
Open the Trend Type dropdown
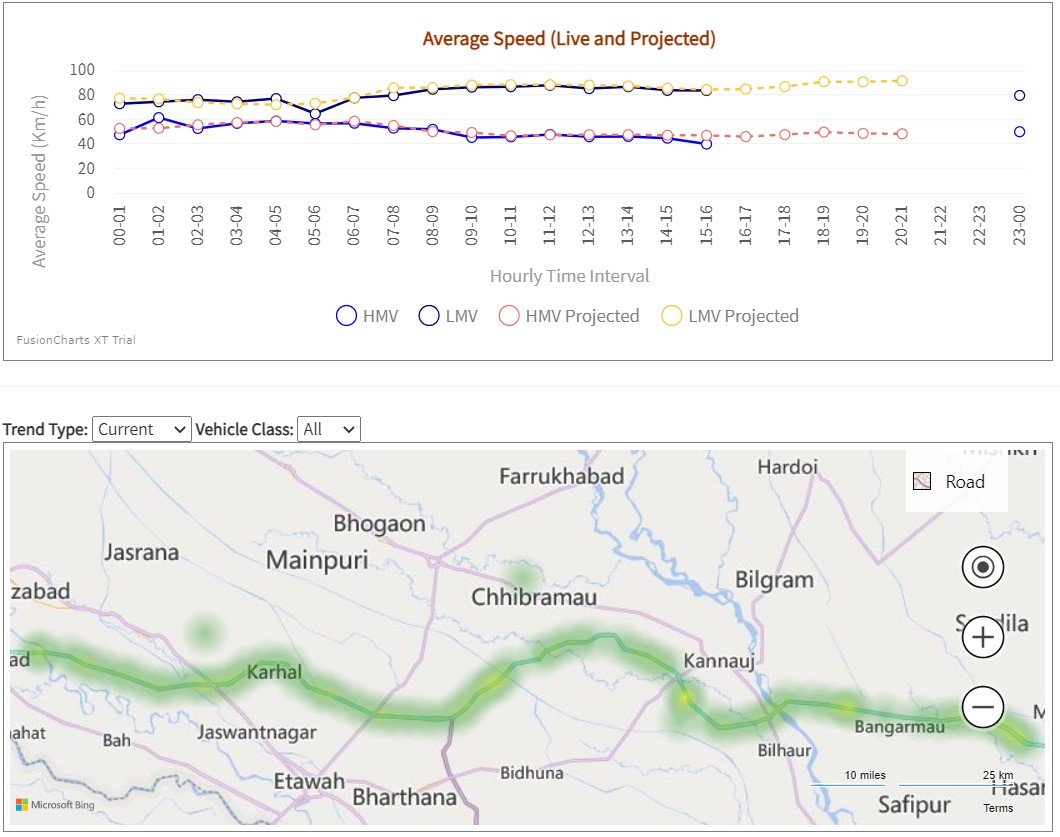pyautogui.click(x=141, y=429)
